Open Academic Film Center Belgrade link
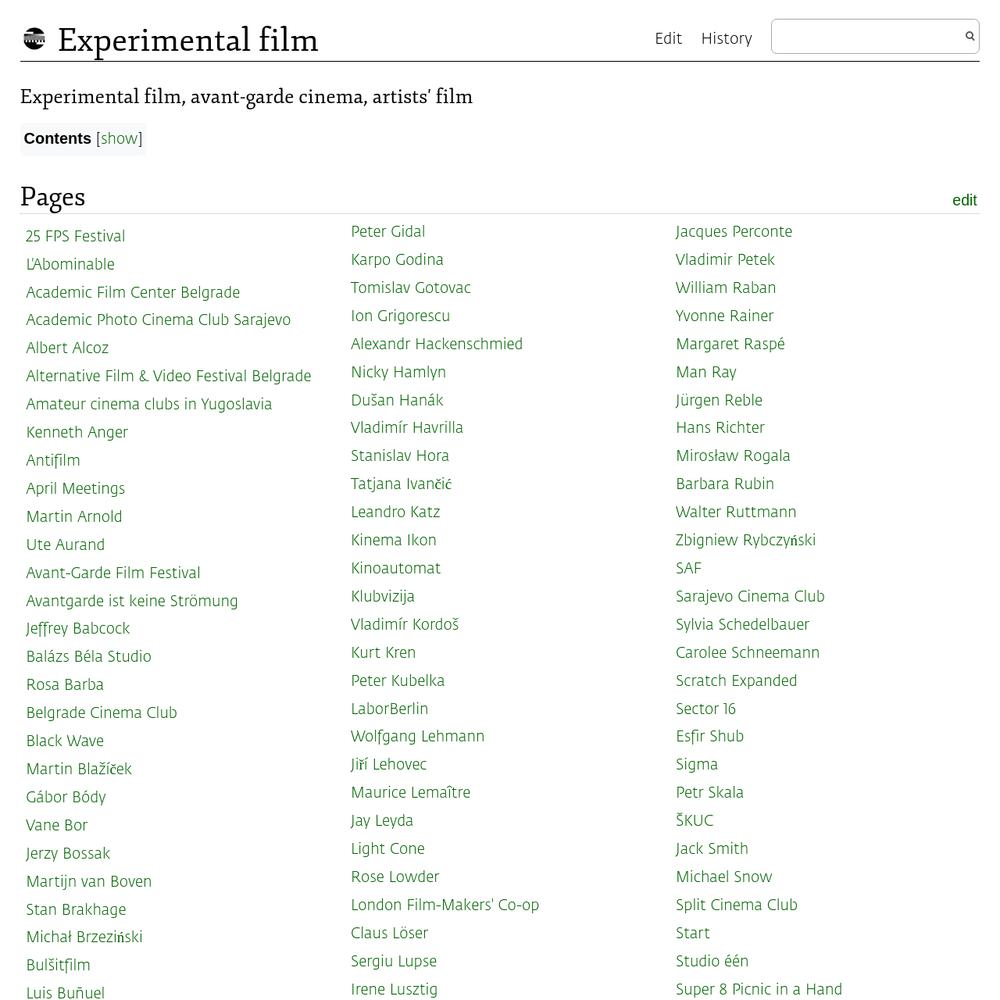Screen dimensions: 1000x1000 click(x=133, y=293)
